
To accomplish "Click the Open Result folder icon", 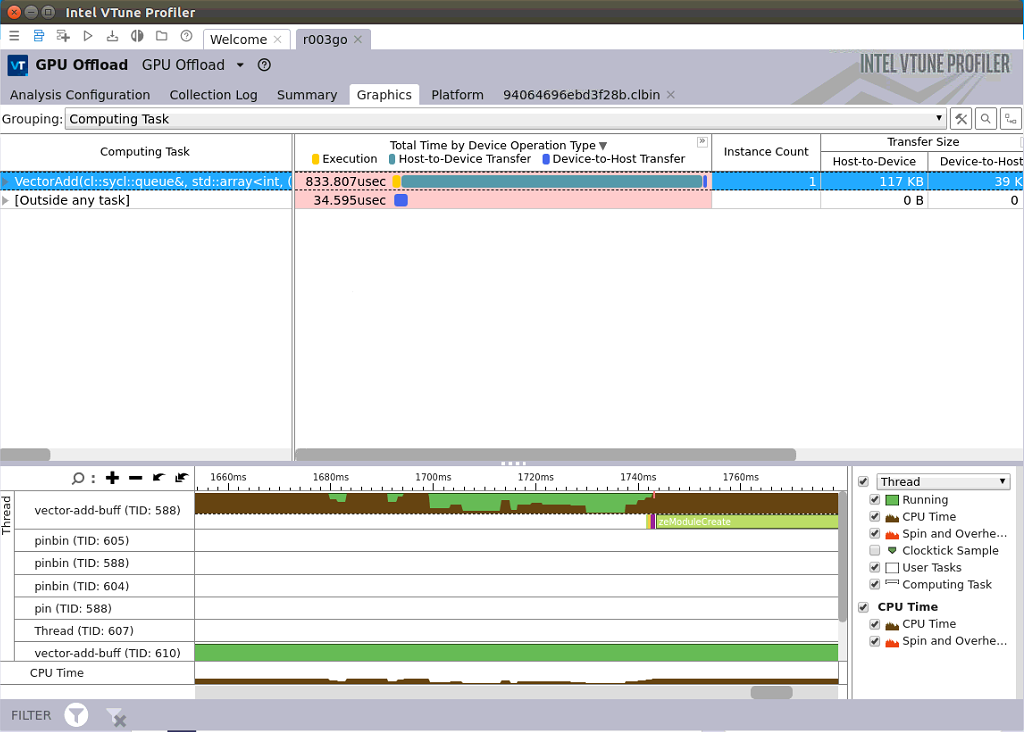I will (161, 36).
